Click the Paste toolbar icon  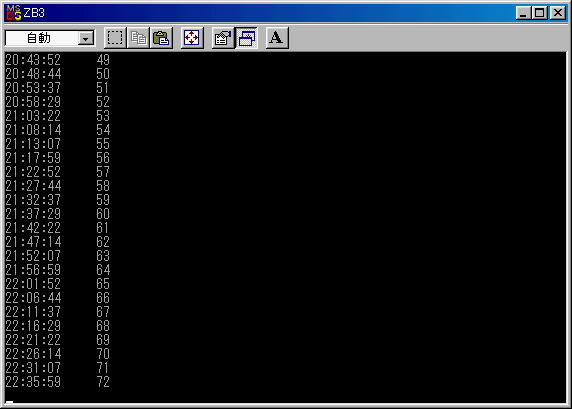pyautogui.click(x=161, y=38)
